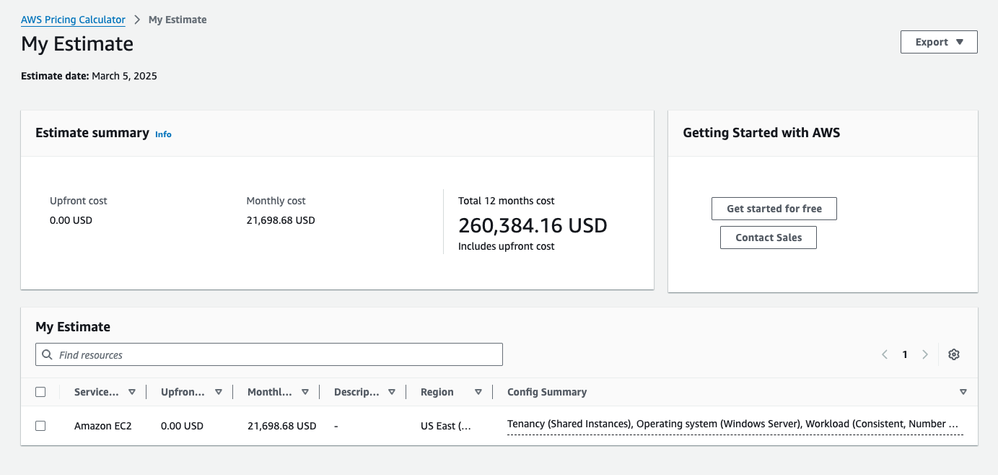The width and height of the screenshot is (998, 475).
Task: Sort table by Service column arrow
Action: 132,392
